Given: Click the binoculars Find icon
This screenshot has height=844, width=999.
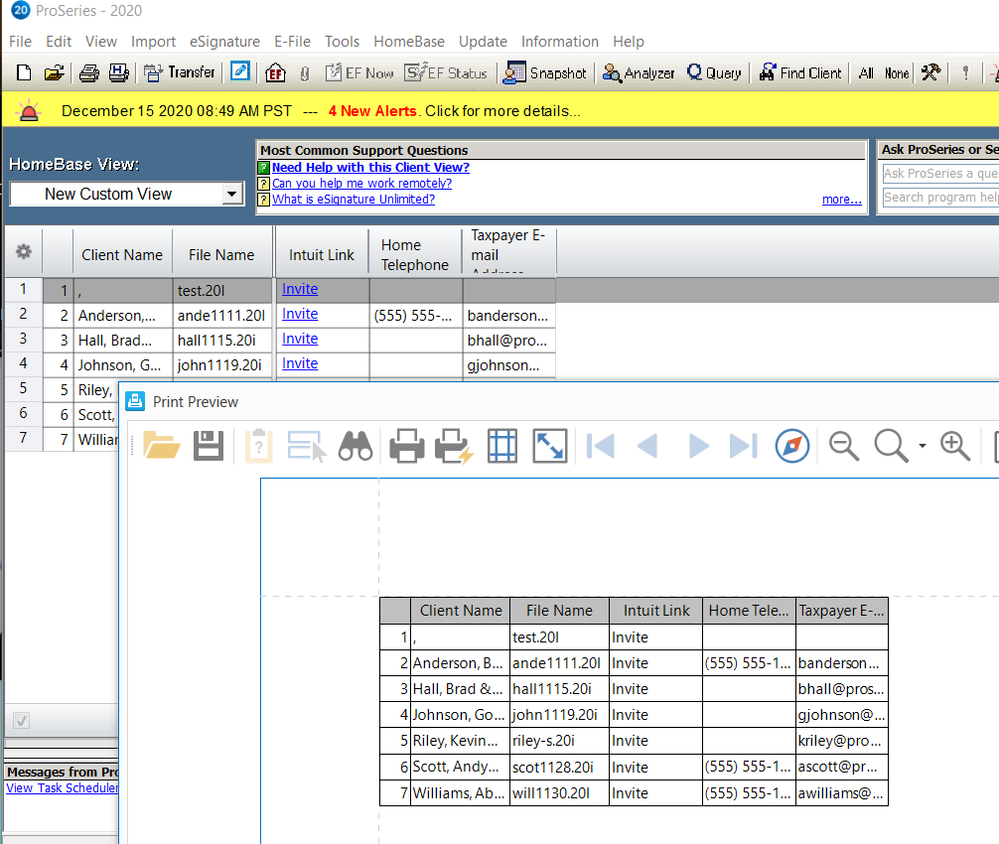Looking at the screenshot, I should point(355,446).
